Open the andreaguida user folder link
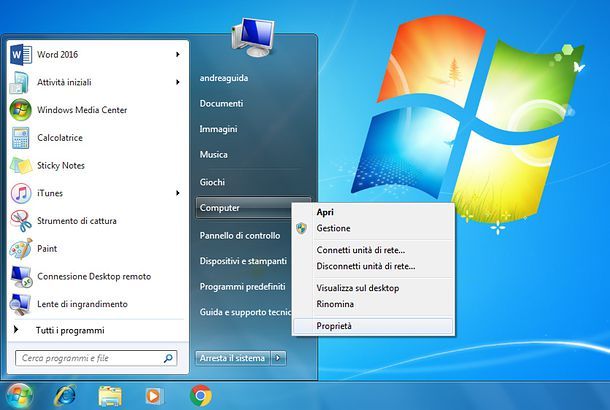610x410 pixels. pos(224,78)
